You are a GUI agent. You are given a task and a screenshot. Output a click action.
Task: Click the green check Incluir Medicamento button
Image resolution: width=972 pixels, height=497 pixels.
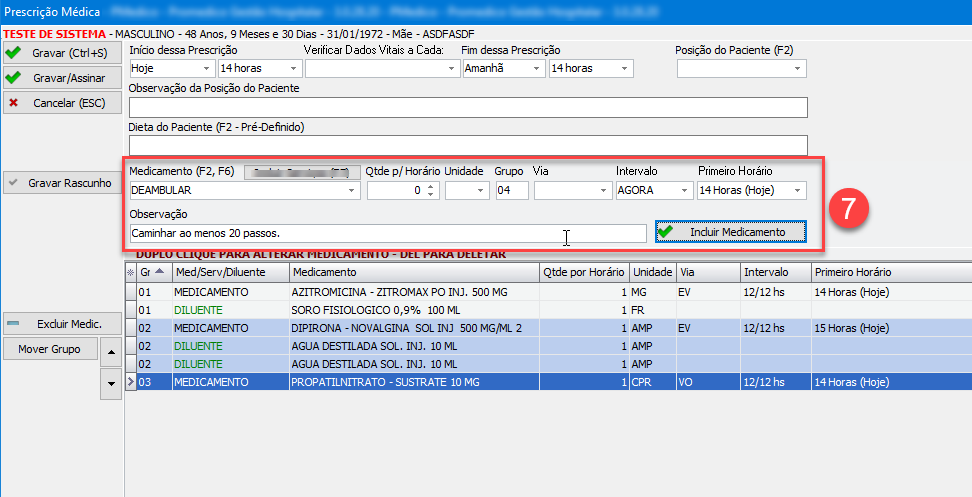pos(730,232)
